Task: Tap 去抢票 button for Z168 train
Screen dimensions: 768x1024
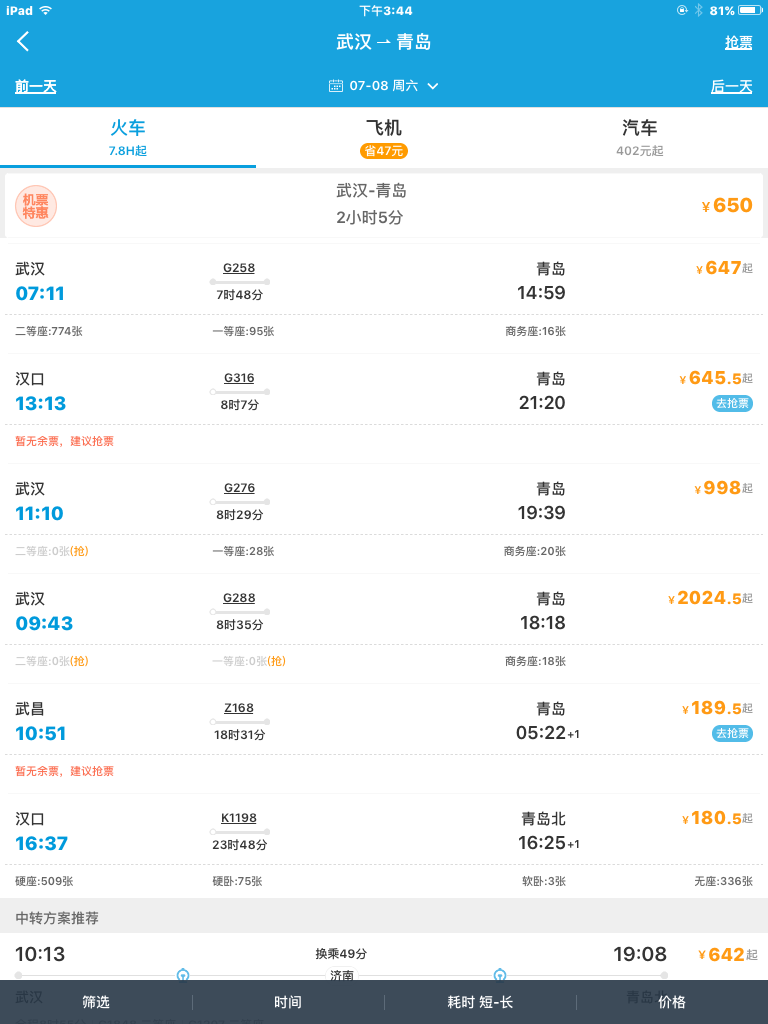Action: 732,733
